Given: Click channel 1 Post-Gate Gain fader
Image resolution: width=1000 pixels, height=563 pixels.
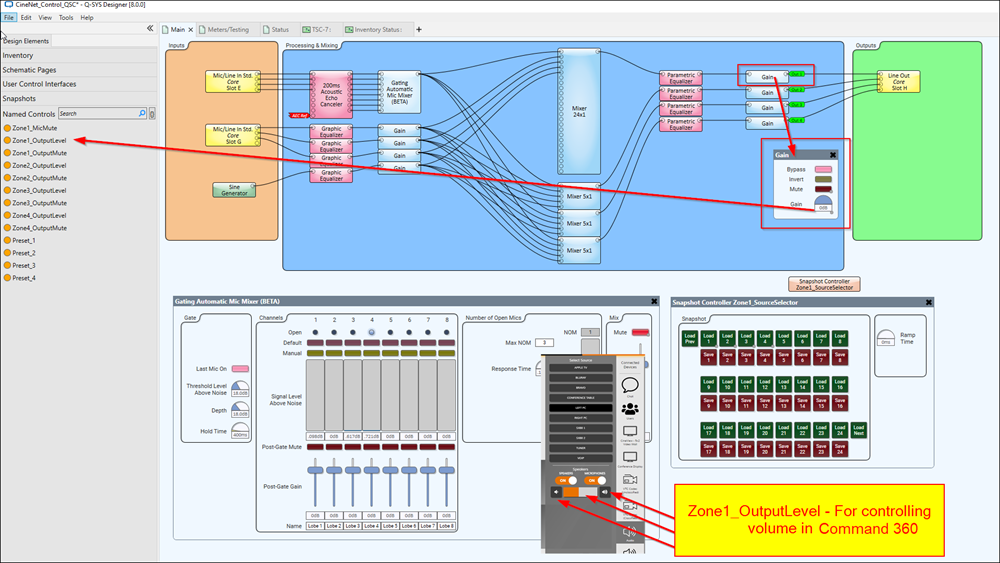Looking at the screenshot, I should pos(315,470).
